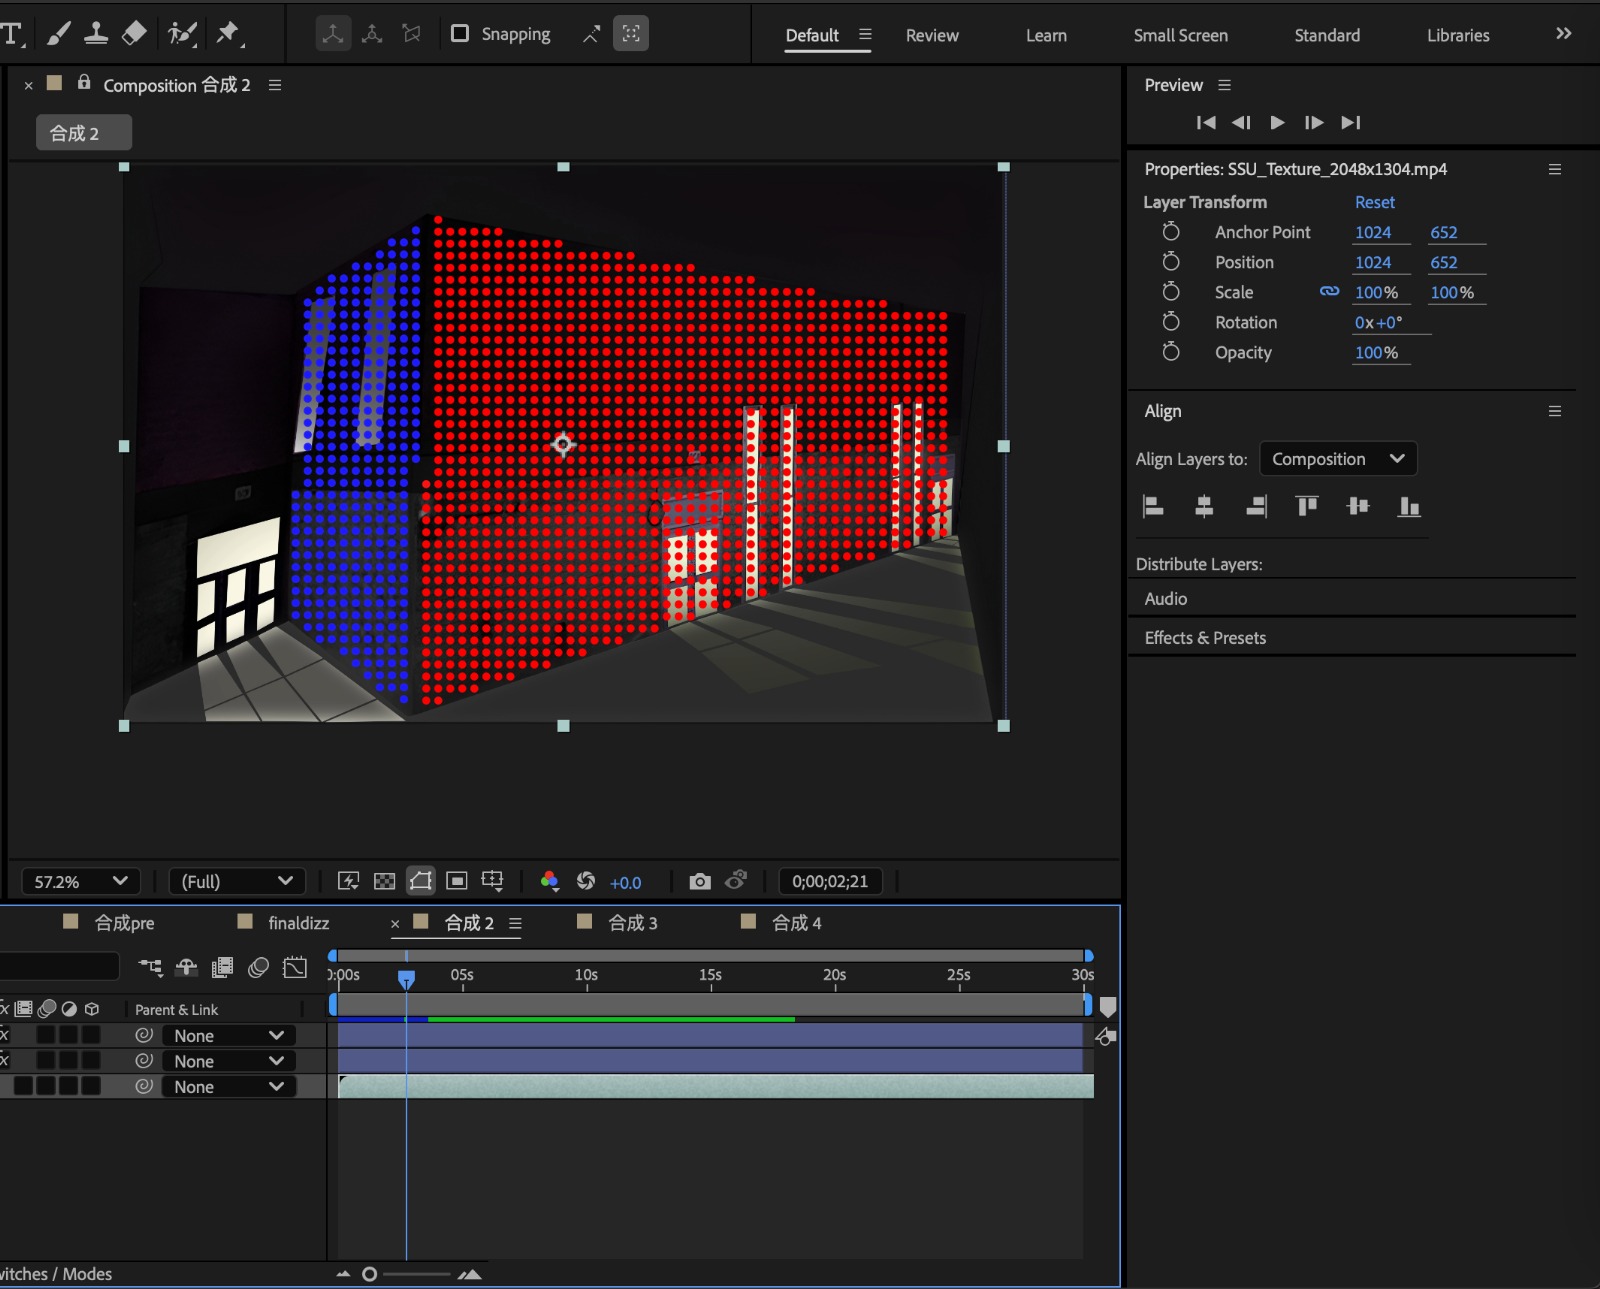Enable the Snapping checkbox
The width and height of the screenshot is (1600, 1289).
coord(460,34)
